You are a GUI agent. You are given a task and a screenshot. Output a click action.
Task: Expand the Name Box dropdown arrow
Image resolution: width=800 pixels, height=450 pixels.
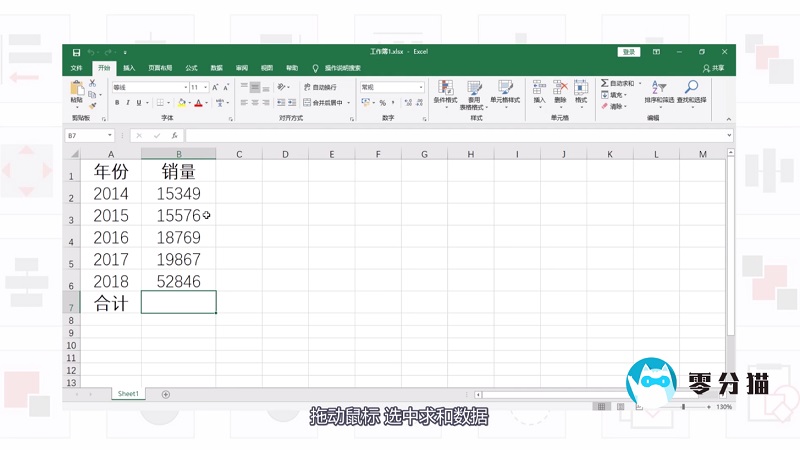(x=109, y=135)
